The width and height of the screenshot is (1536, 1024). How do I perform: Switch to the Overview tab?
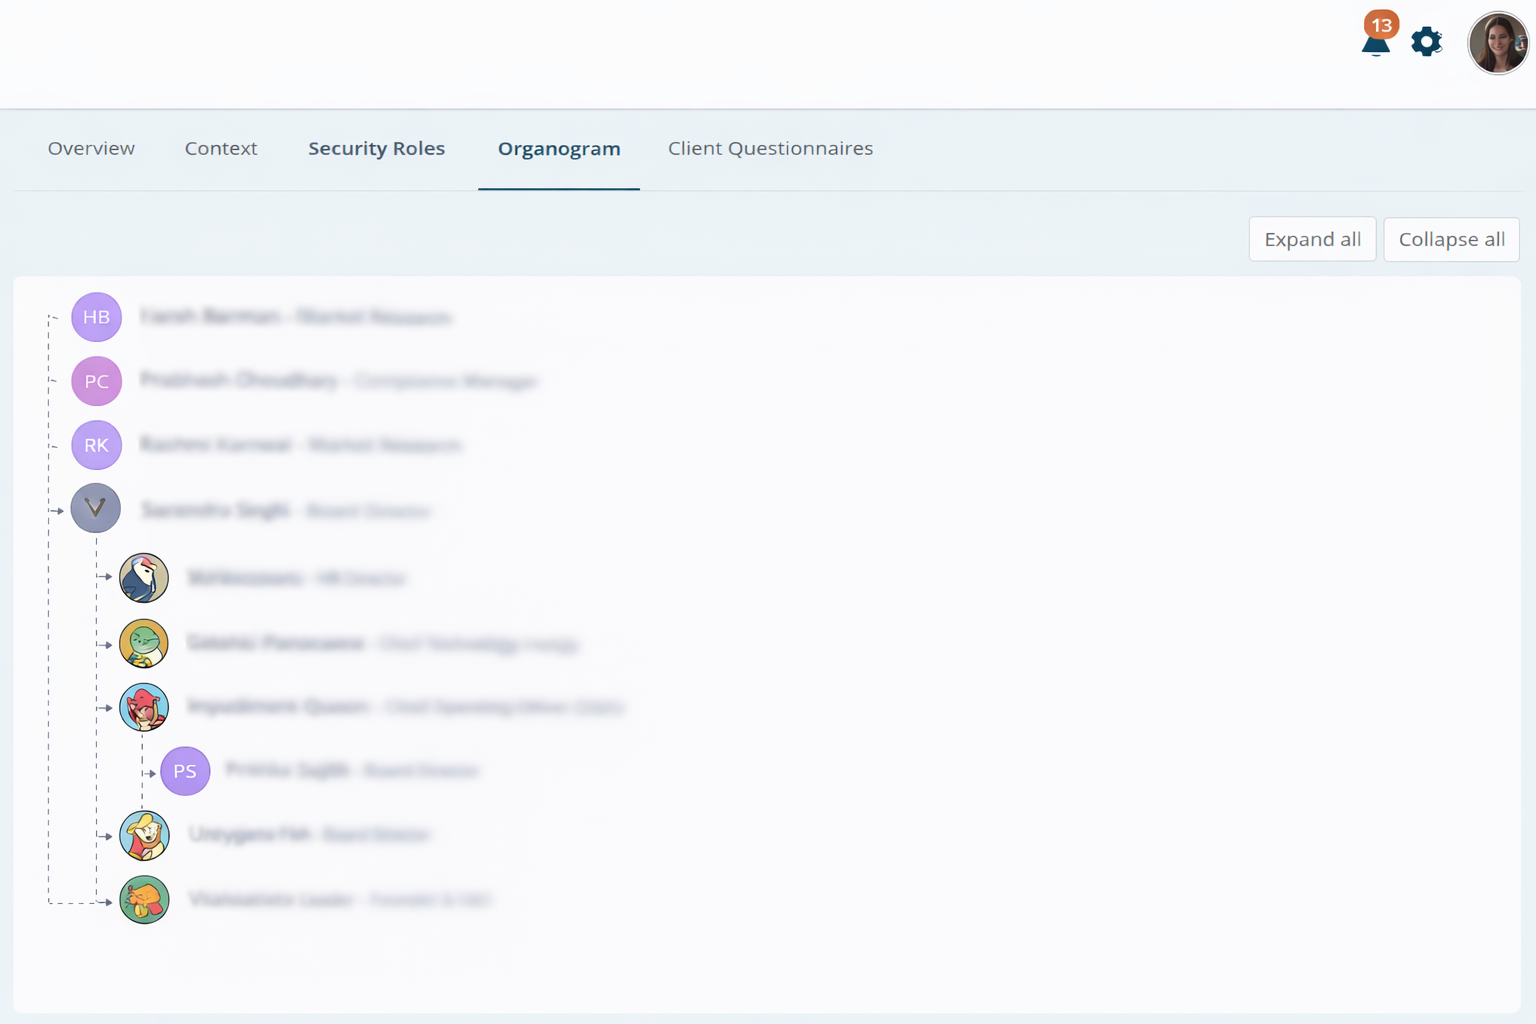tap(91, 148)
